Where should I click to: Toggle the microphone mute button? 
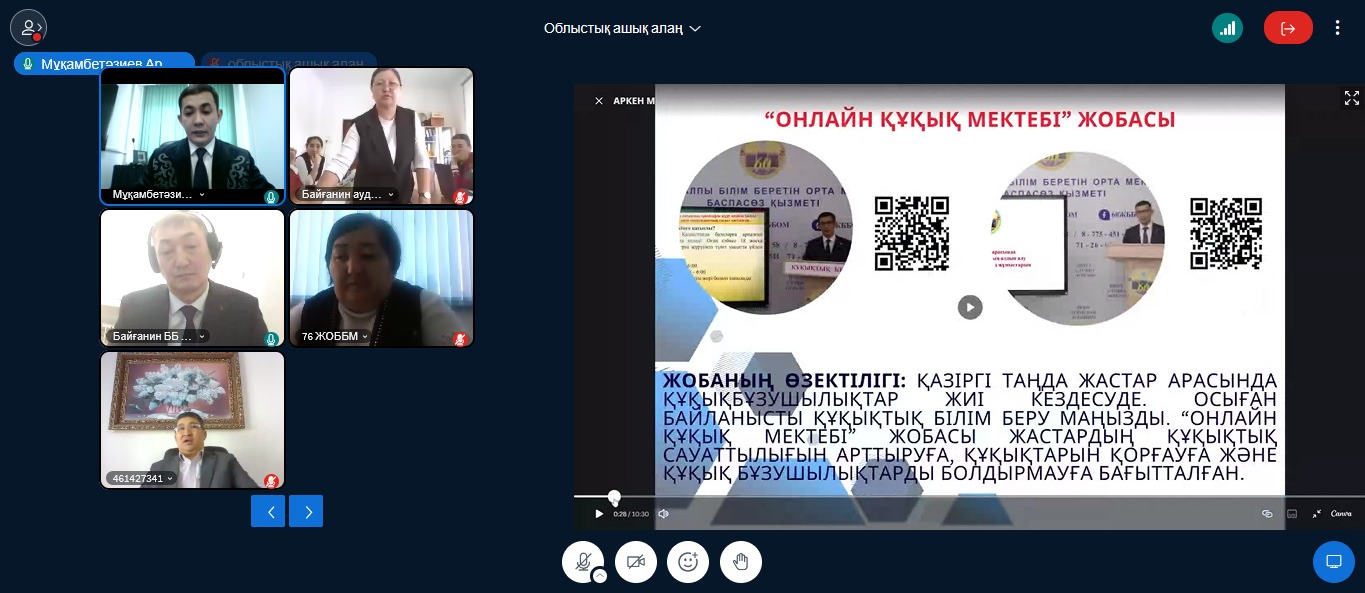pos(582,562)
